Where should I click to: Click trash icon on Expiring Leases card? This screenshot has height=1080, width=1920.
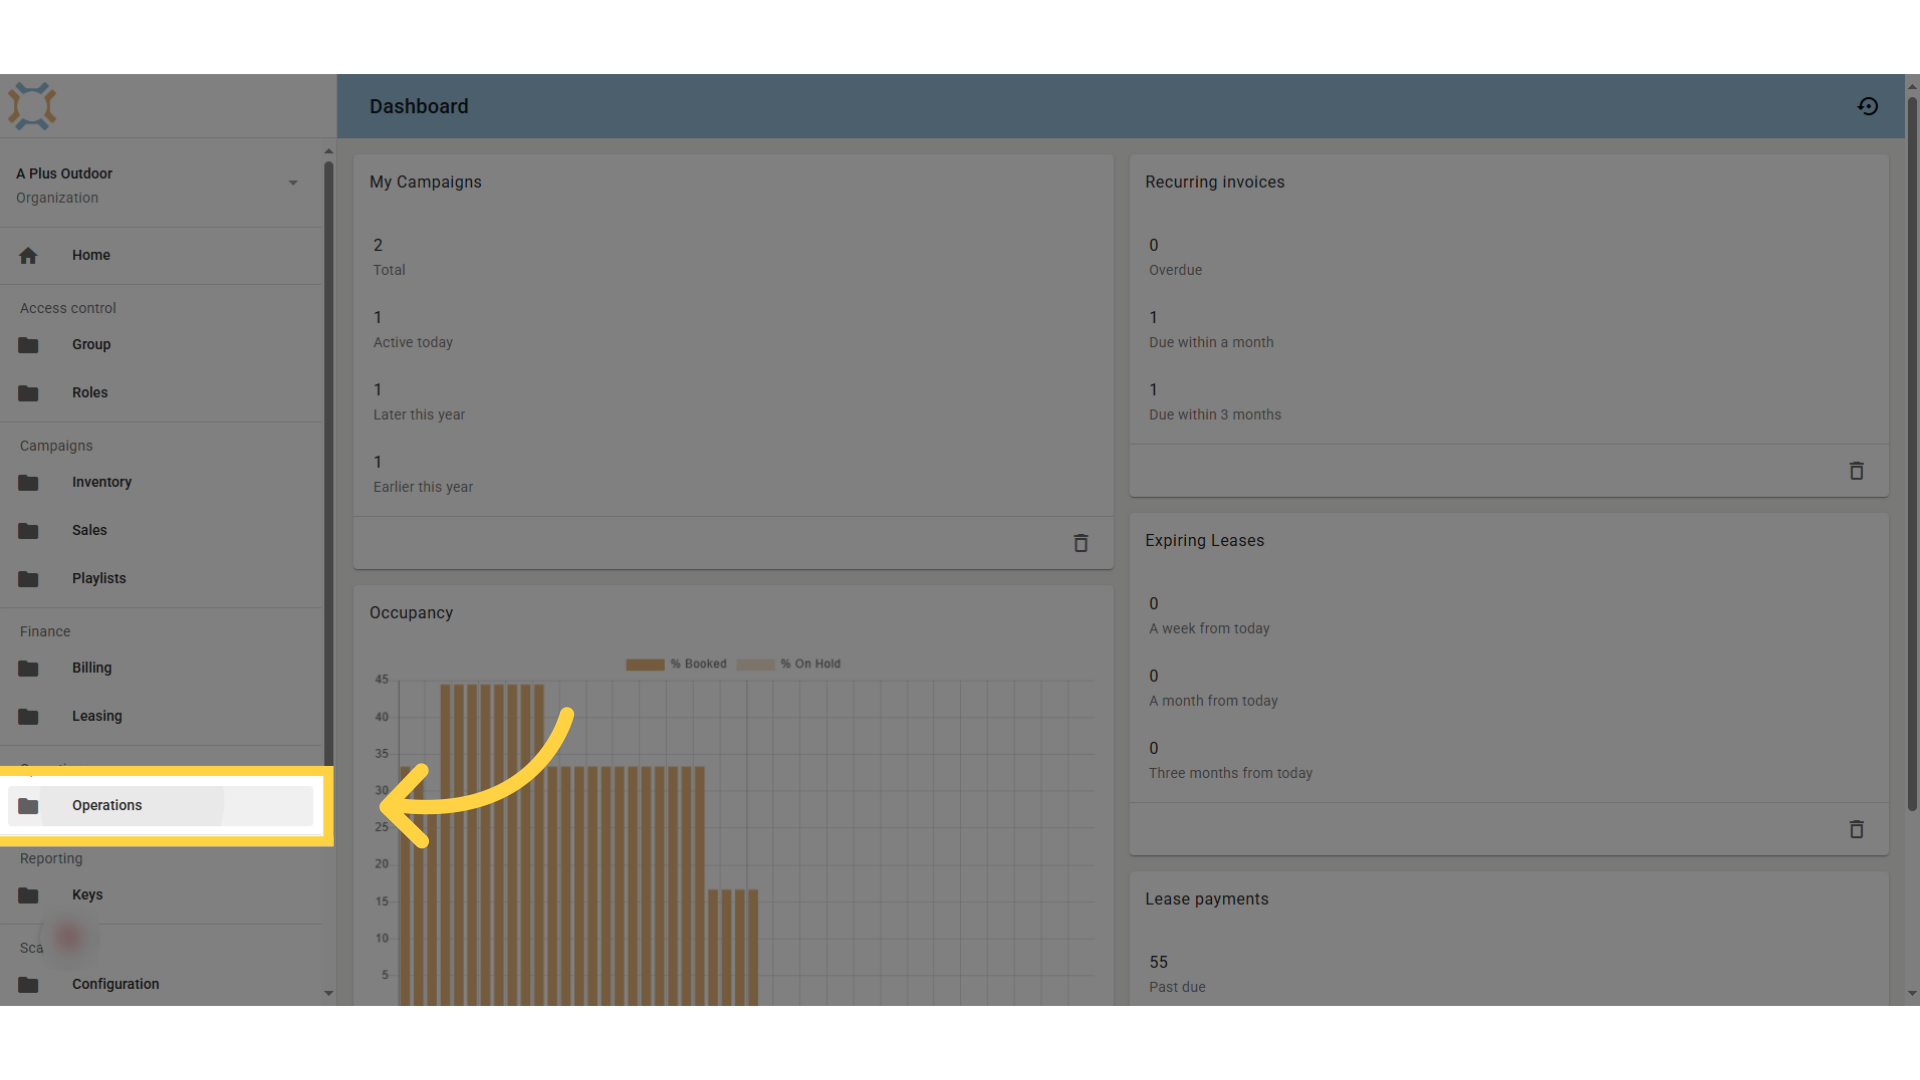click(1857, 829)
